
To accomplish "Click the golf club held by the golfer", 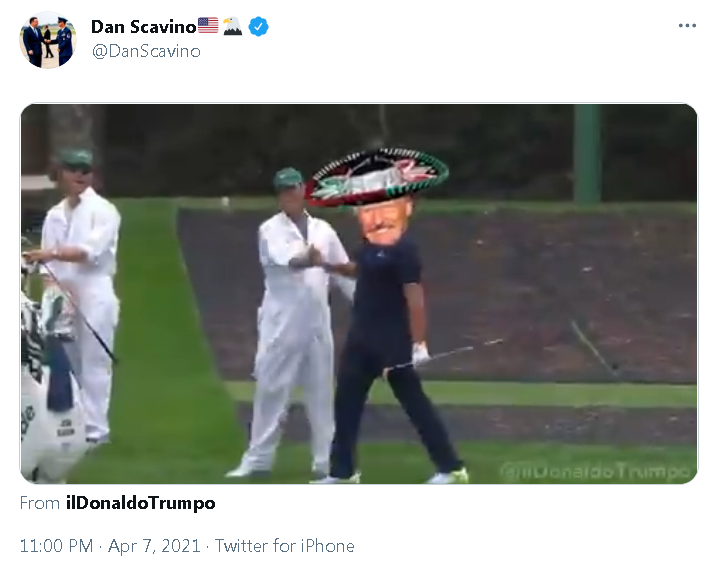I will click(x=443, y=354).
